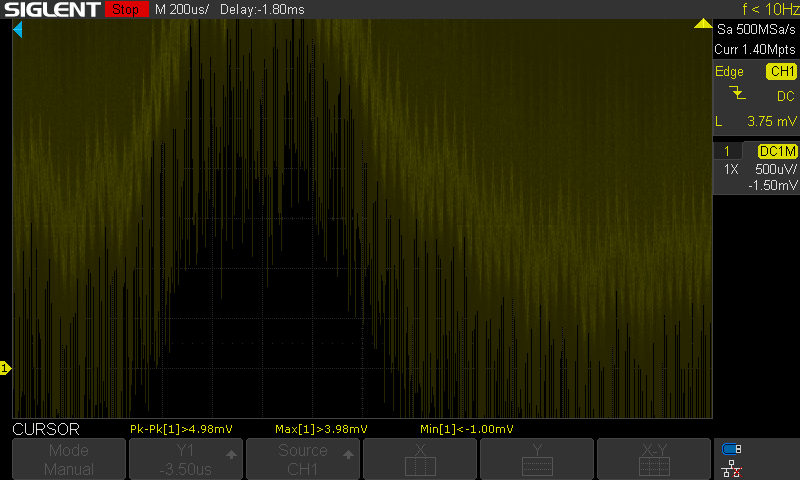Screen dimensions: 800x480
Task: Select the Mode Manual cursor softkey
Action: [69, 459]
